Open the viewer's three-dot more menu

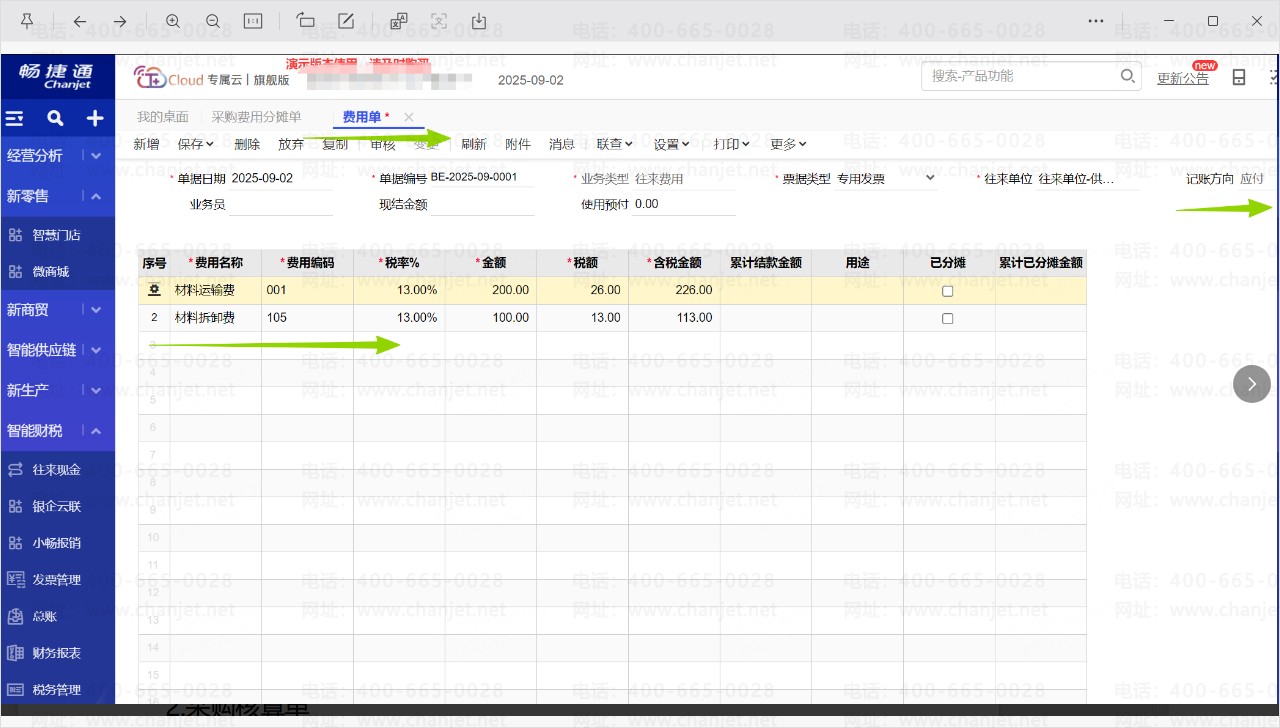(x=1096, y=21)
